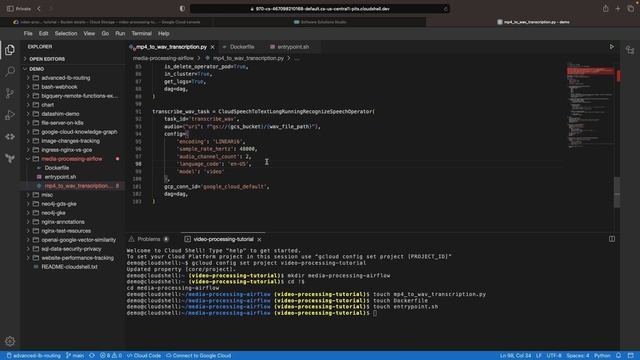Open the Run and Debug icon

tap(10, 115)
